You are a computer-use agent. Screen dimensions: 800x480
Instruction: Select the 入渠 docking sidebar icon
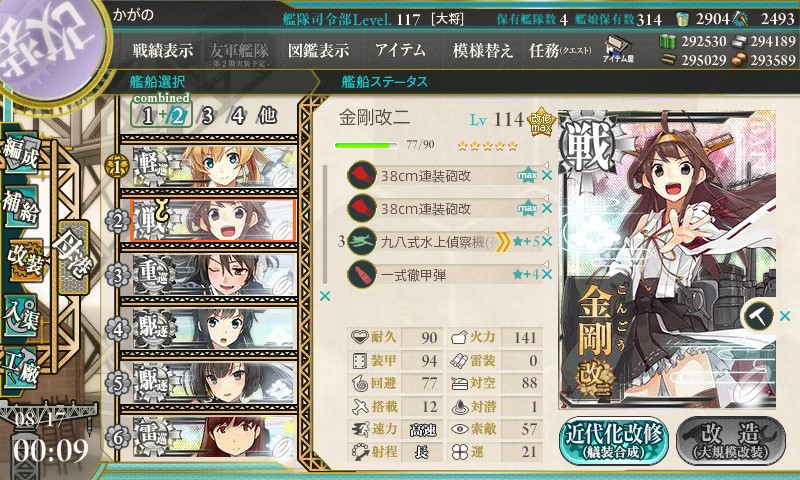point(21,316)
